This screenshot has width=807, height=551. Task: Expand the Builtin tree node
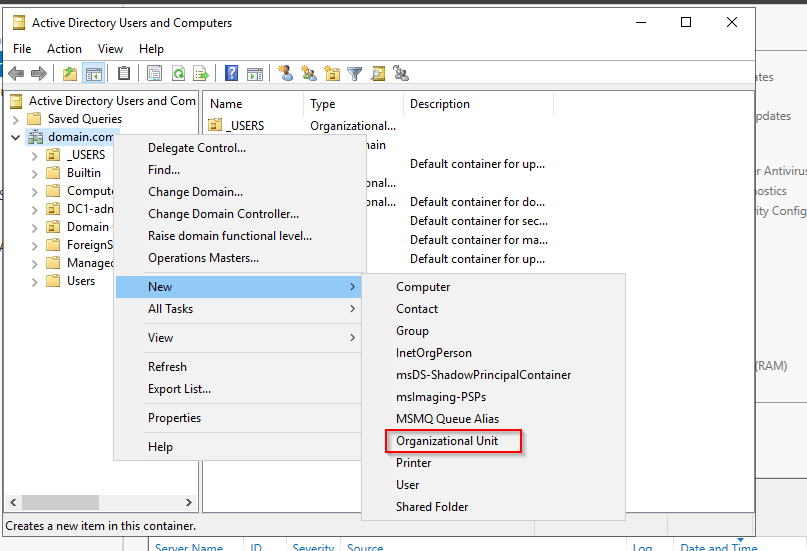point(34,173)
